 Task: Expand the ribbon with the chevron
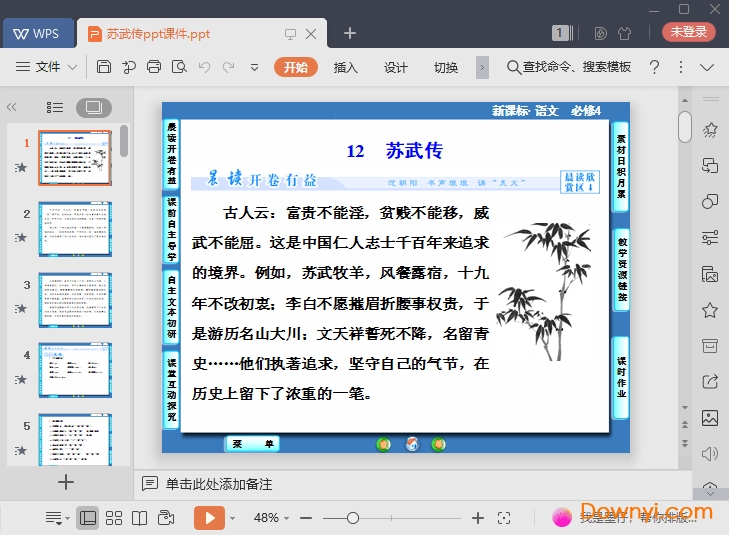click(707, 67)
